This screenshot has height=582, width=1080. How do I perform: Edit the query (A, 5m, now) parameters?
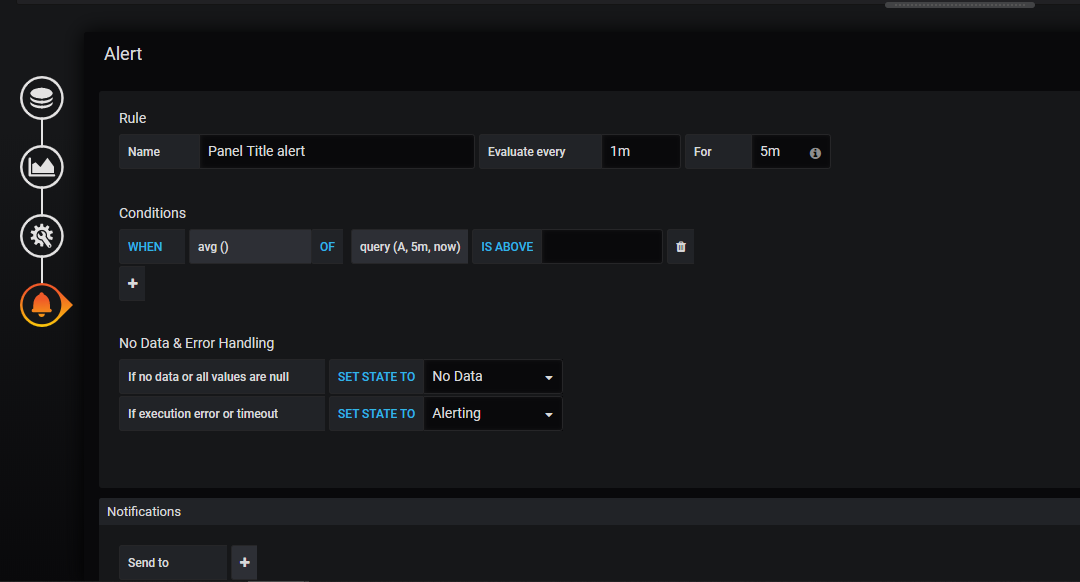pyautogui.click(x=409, y=247)
